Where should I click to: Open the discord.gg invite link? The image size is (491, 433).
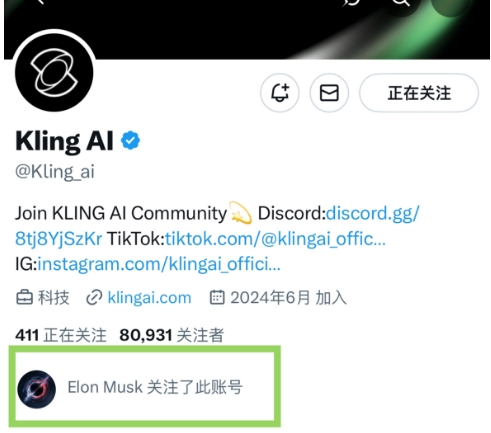217,226
